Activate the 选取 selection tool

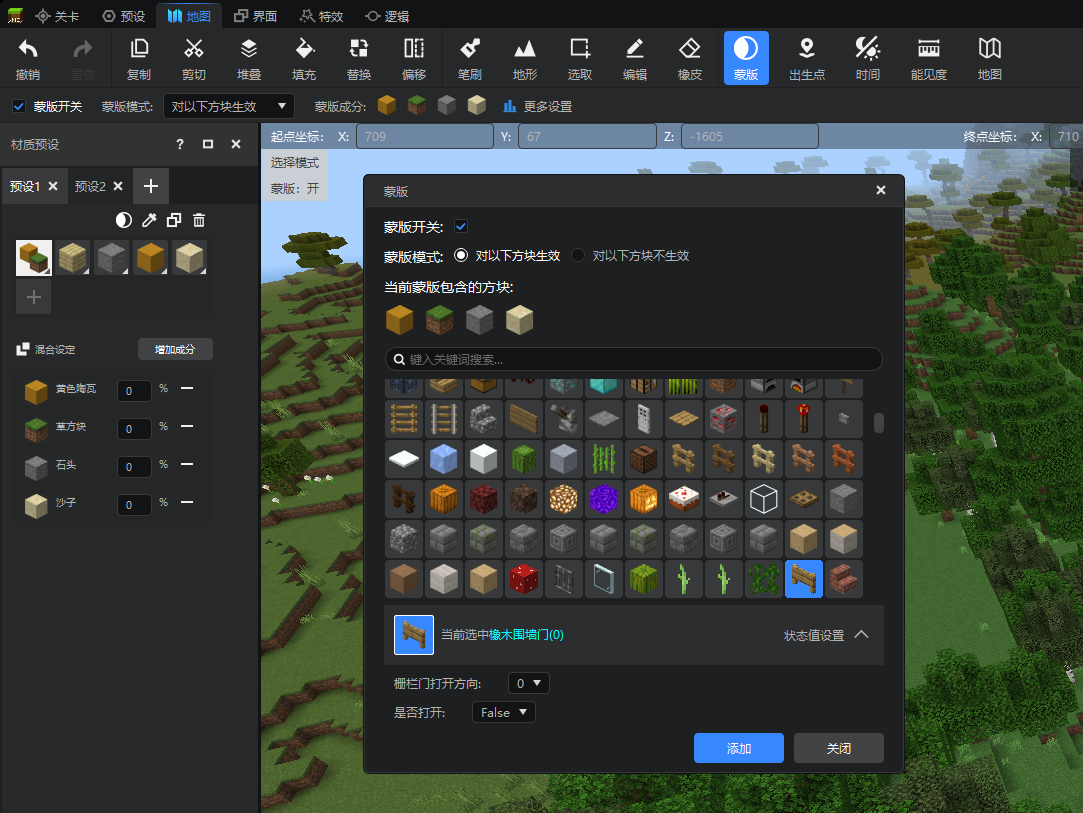[x=579, y=58]
